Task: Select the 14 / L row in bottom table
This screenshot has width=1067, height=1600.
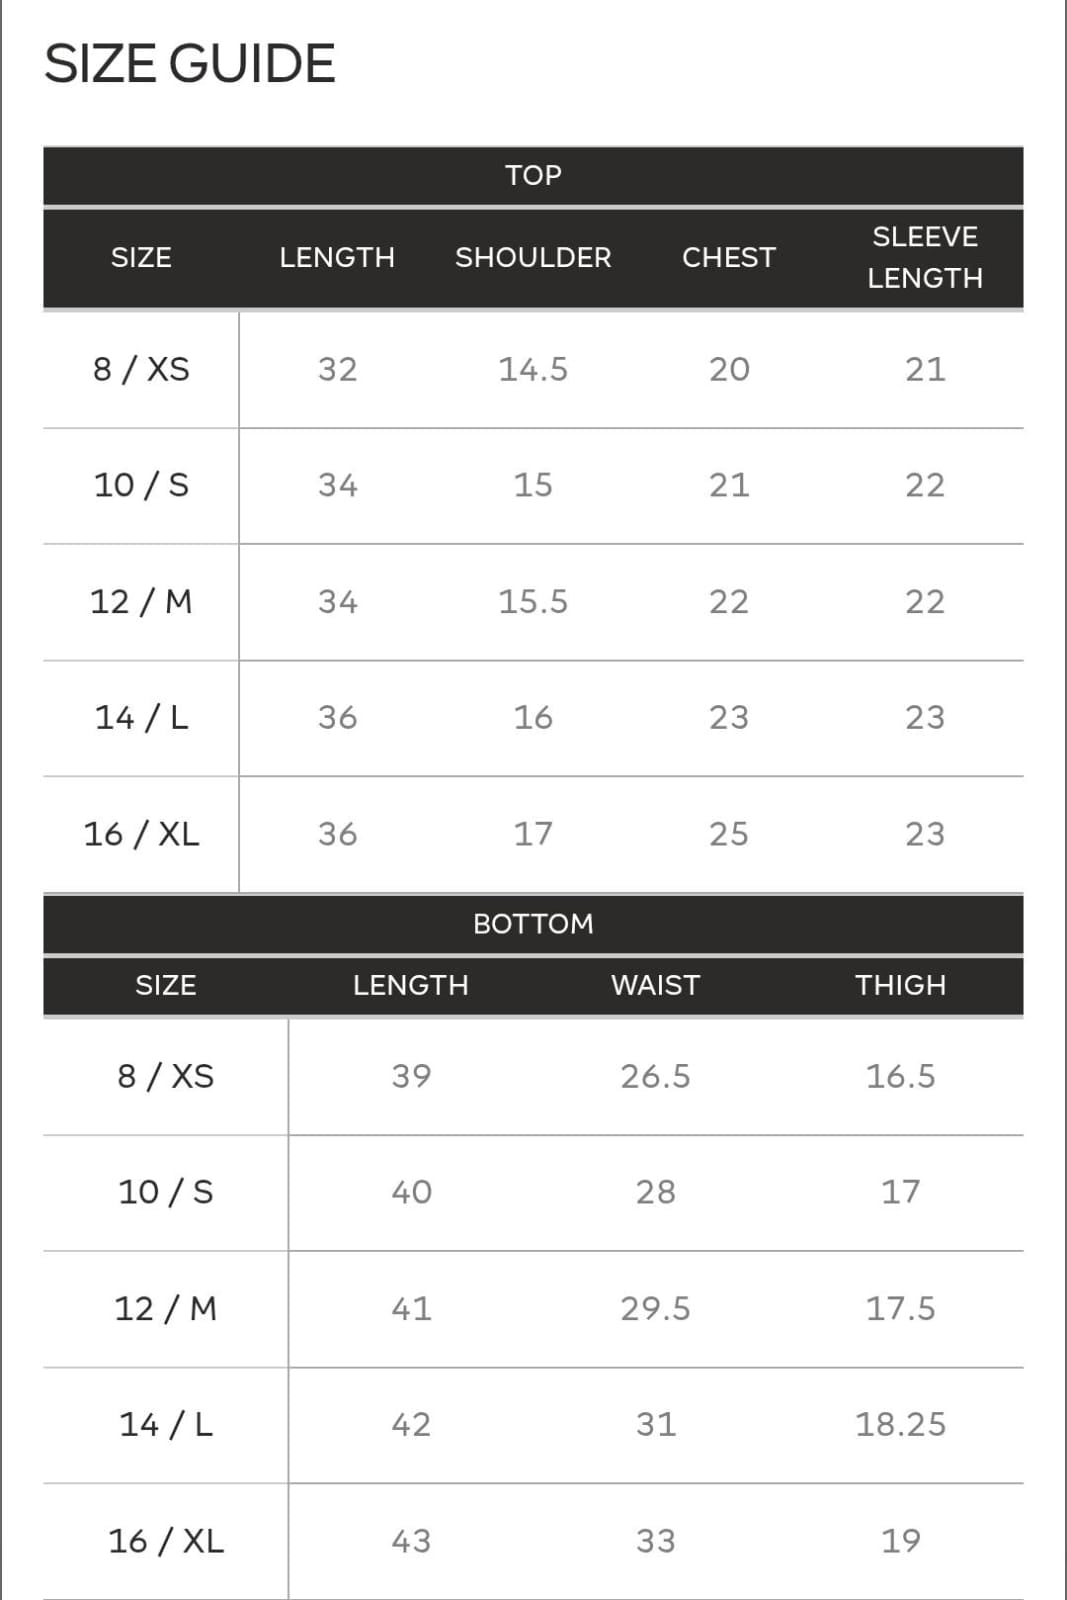Action: (x=533, y=1424)
